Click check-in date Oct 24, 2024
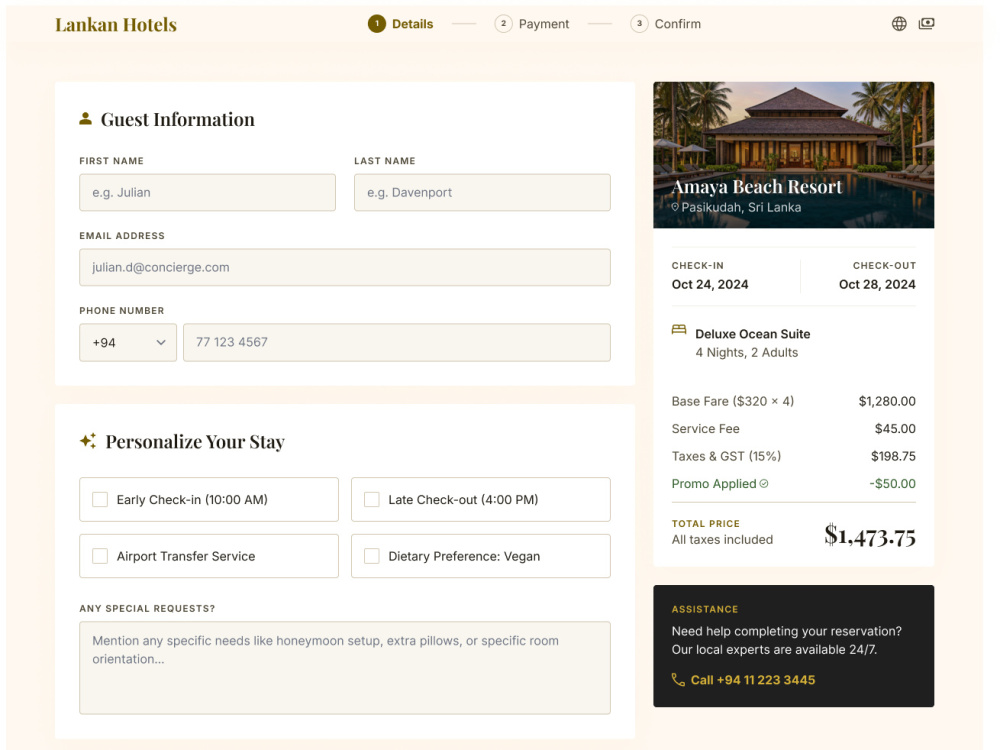Image resolution: width=1000 pixels, height=750 pixels. [x=710, y=284]
